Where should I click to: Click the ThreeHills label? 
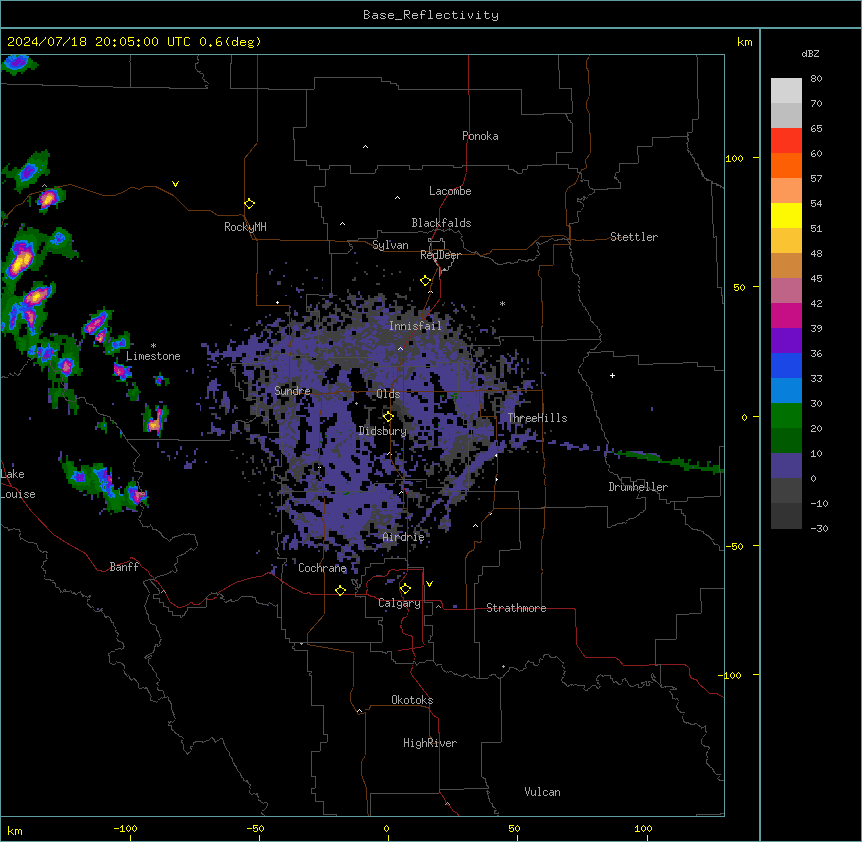(537, 418)
